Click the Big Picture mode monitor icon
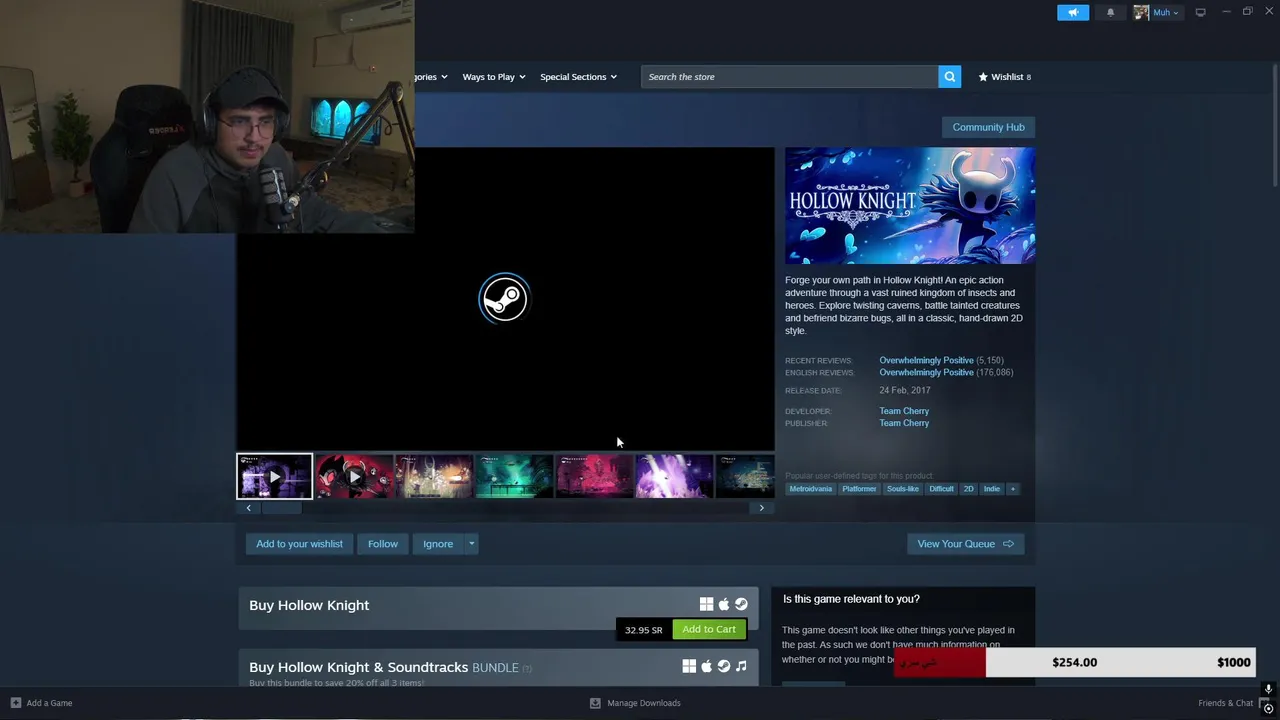 click(1200, 12)
